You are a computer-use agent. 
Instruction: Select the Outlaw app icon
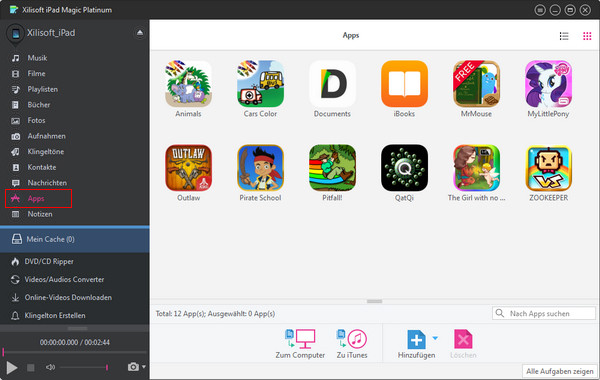188,168
